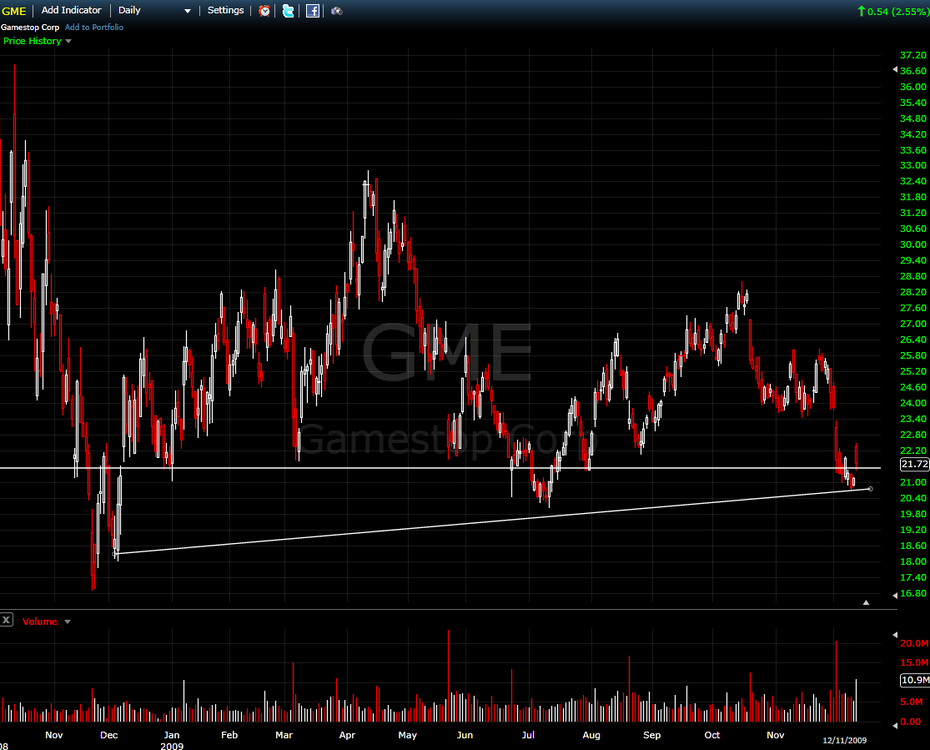Click the 12/11/2009 date label
The image size is (930, 750).
tap(845, 740)
